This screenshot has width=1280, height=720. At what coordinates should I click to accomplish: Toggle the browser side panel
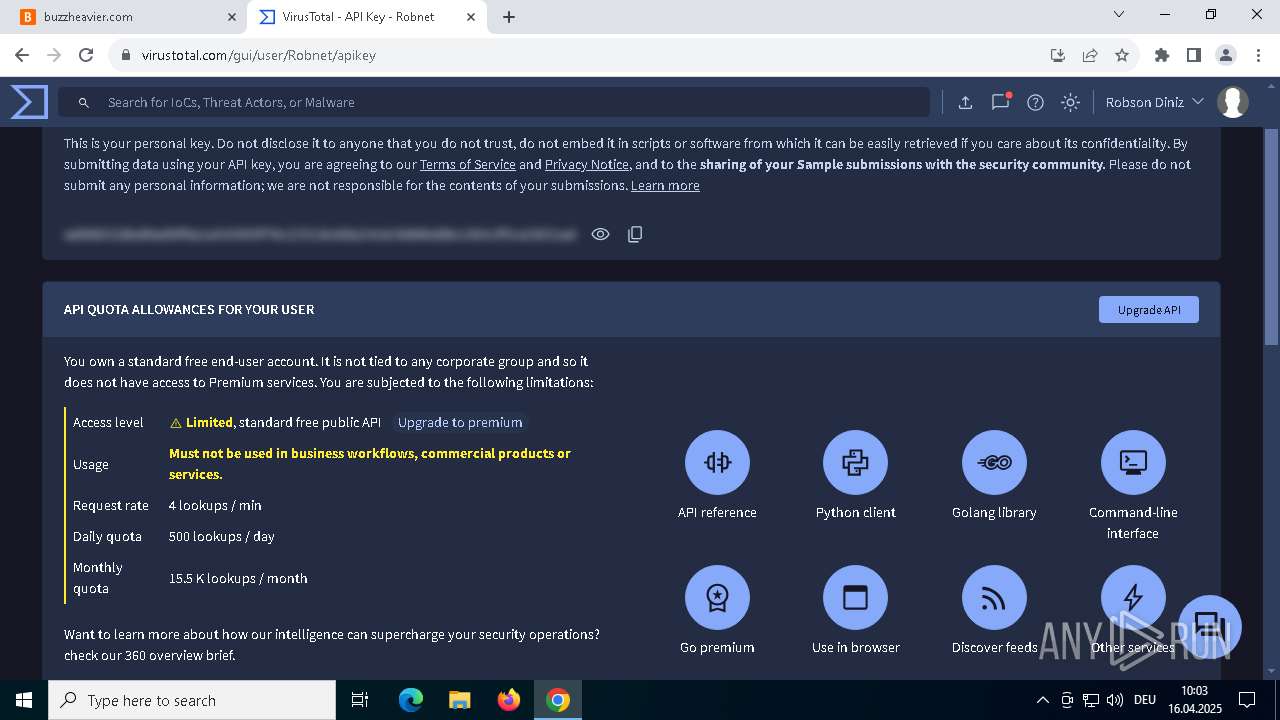pos(1193,55)
